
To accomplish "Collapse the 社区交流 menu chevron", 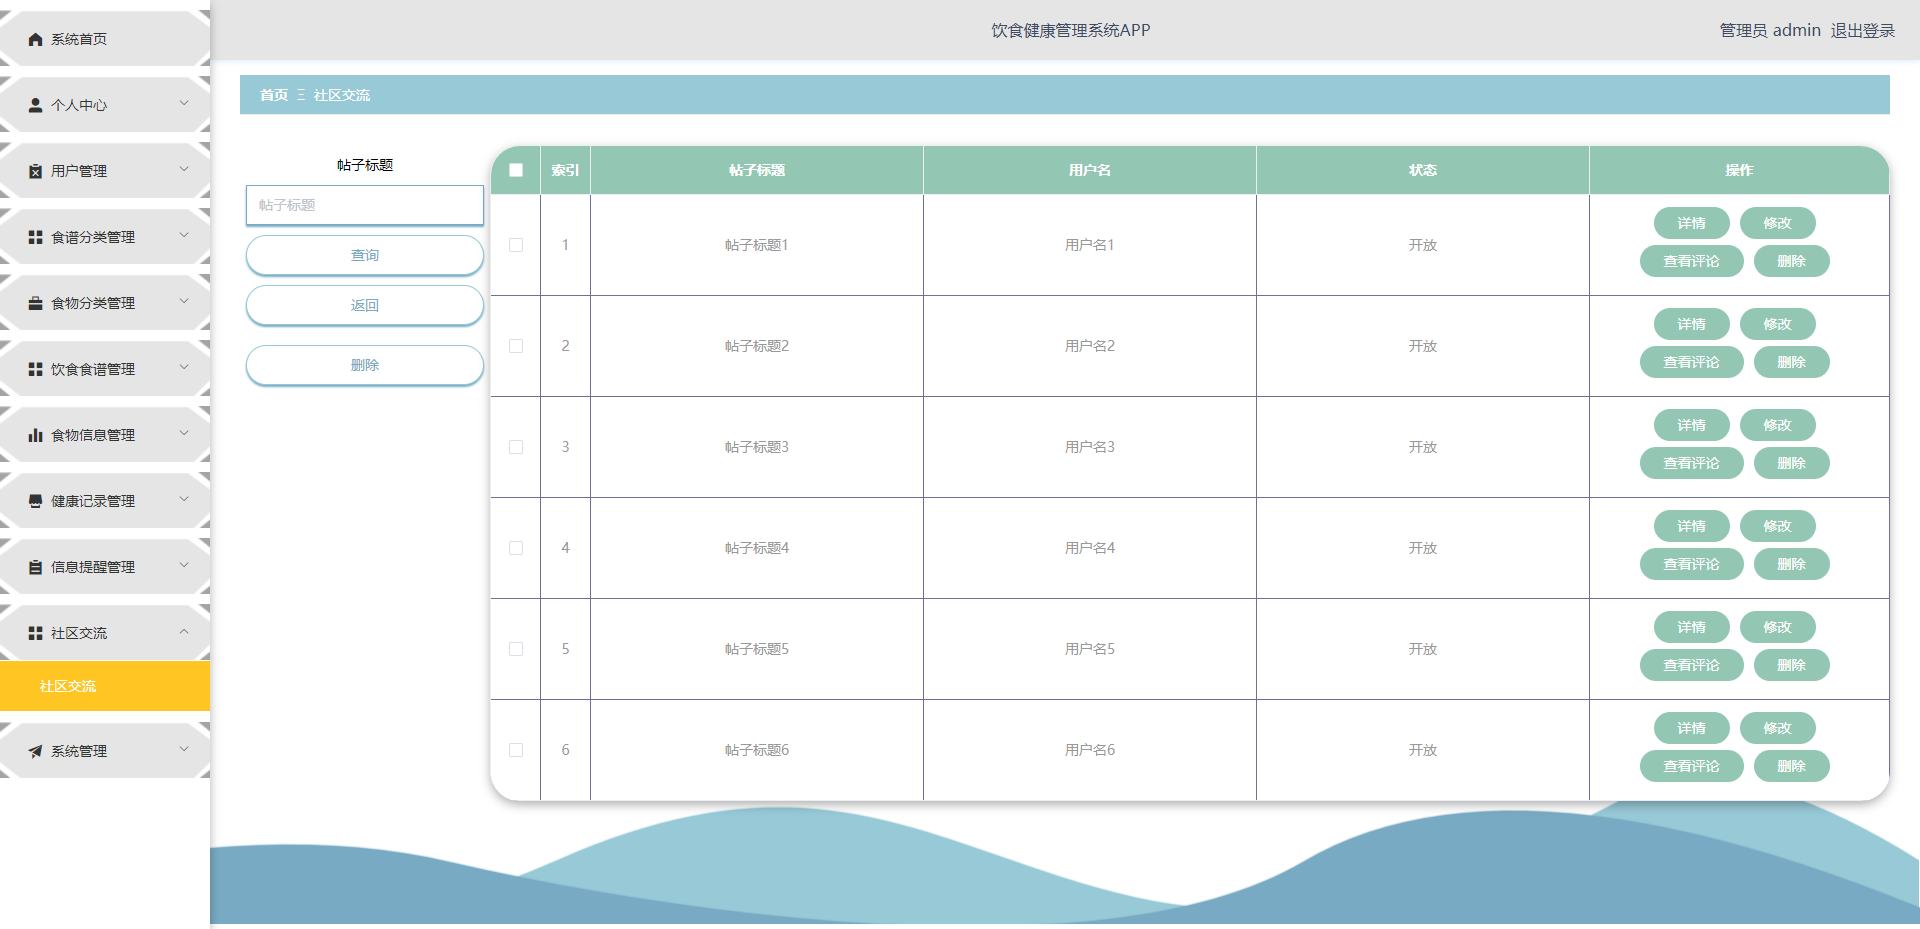I will pos(184,631).
